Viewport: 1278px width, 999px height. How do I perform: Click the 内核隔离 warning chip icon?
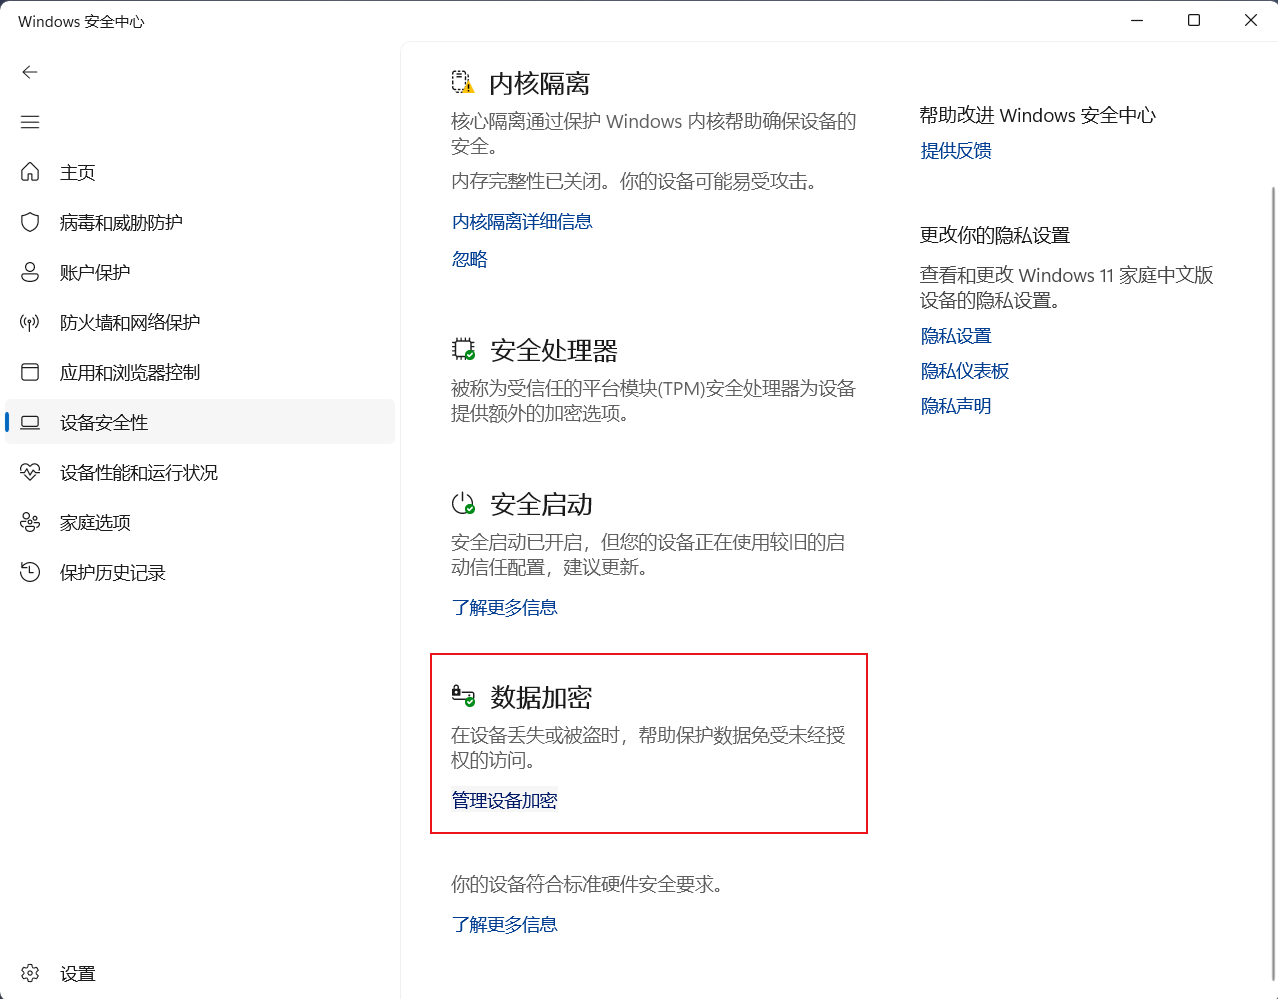(463, 82)
